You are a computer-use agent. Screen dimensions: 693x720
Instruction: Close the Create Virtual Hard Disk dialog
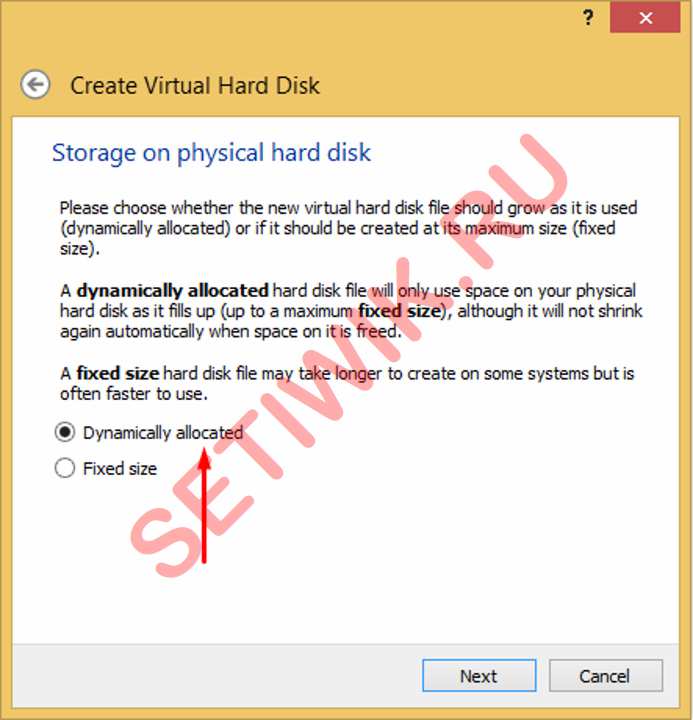coord(645,17)
